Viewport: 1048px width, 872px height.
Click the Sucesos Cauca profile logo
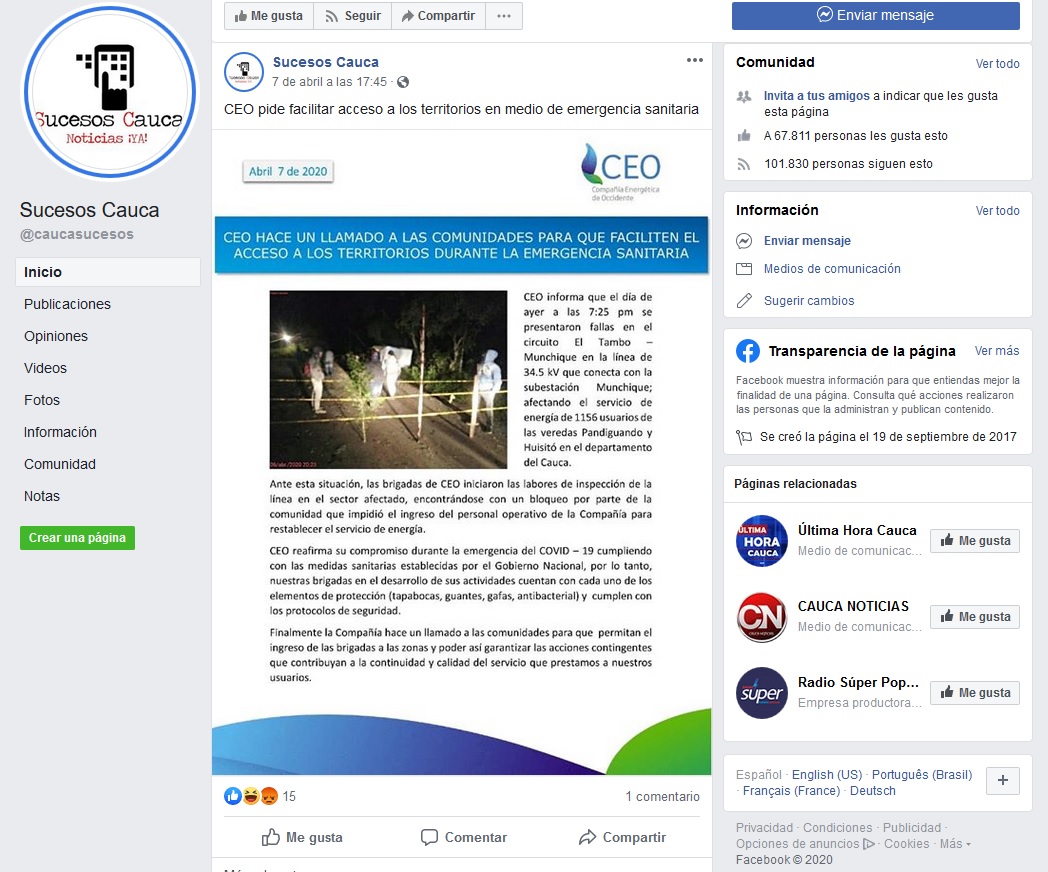pos(110,92)
